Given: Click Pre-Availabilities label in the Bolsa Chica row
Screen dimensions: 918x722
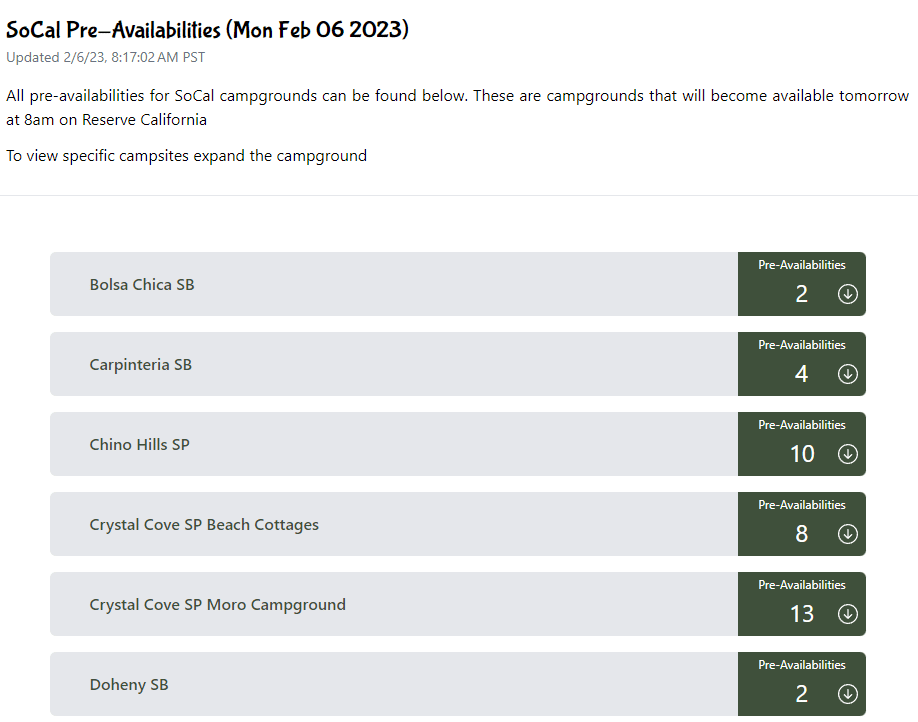Looking at the screenshot, I should point(801,265).
